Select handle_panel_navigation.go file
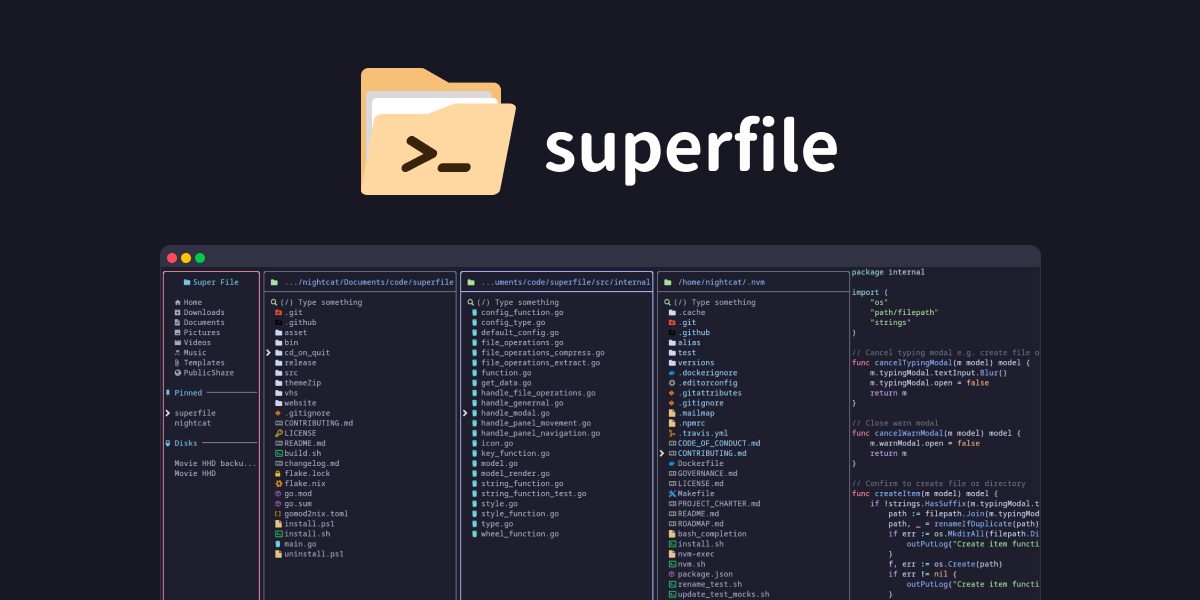Screen dimensions: 1200x600 [x=536, y=433]
